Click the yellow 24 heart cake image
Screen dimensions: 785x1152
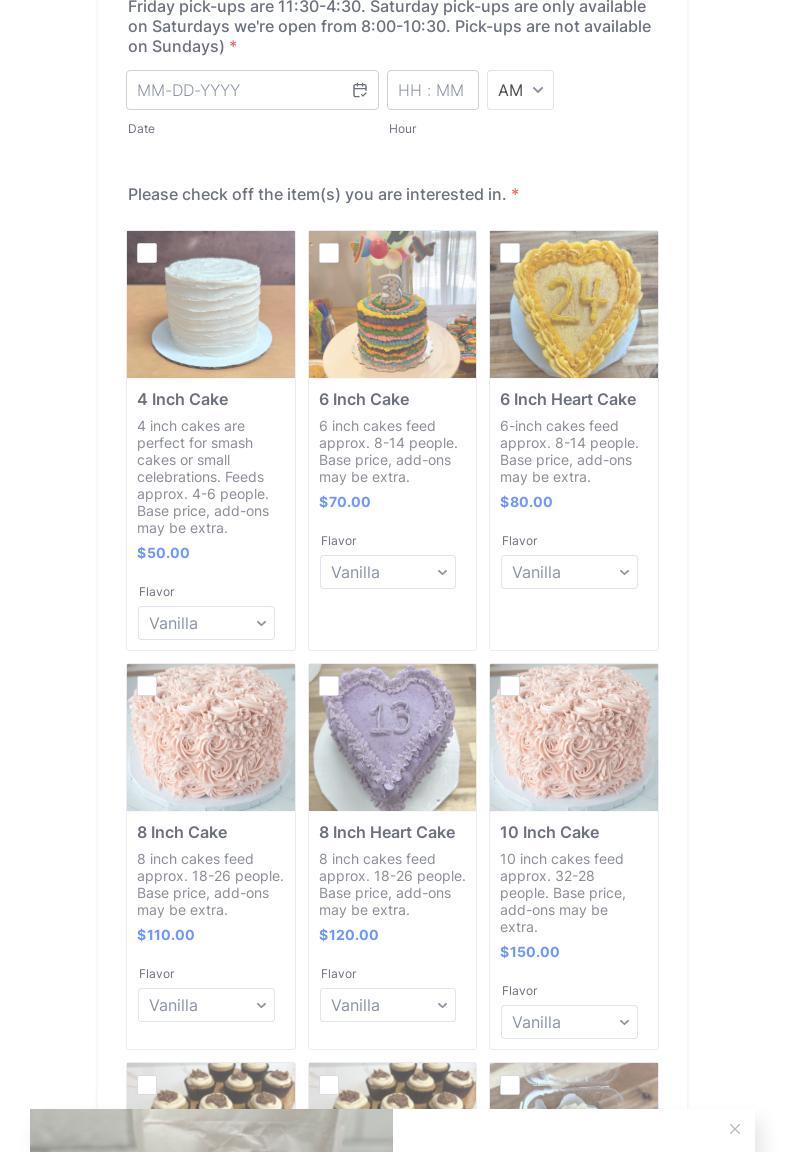[574, 305]
